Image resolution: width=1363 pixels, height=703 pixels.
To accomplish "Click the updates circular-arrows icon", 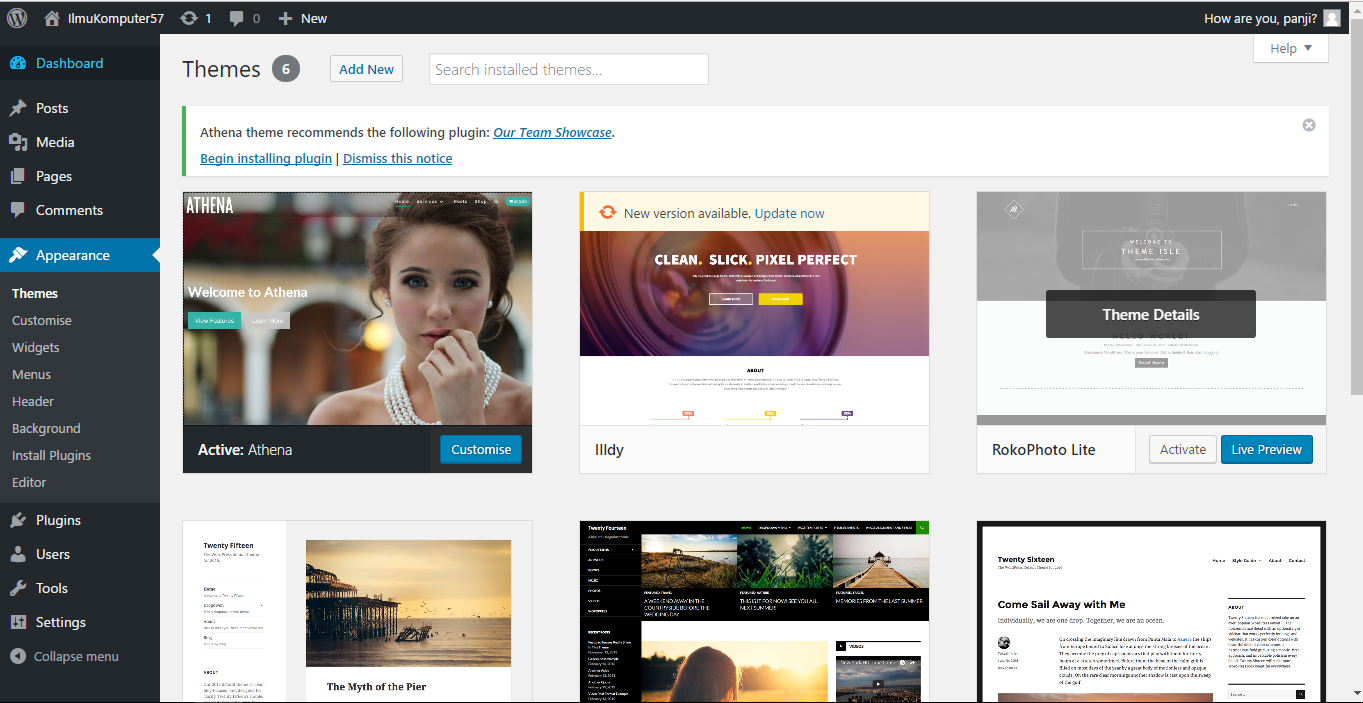I will pos(188,18).
